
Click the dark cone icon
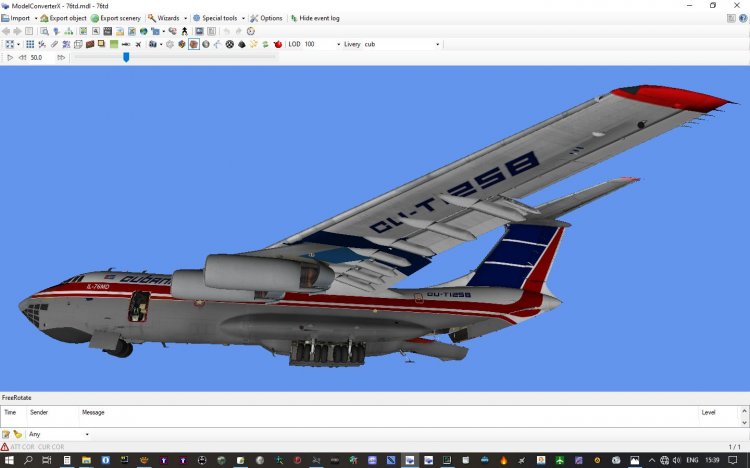(242, 44)
